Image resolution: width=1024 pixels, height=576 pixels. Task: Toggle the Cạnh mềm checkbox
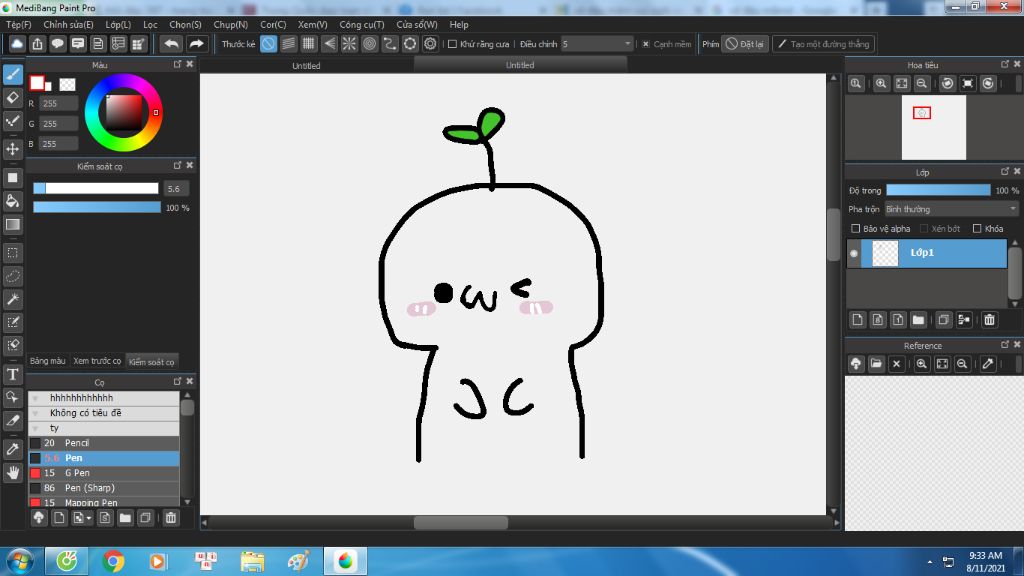pyautogui.click(x=646, y=44)
